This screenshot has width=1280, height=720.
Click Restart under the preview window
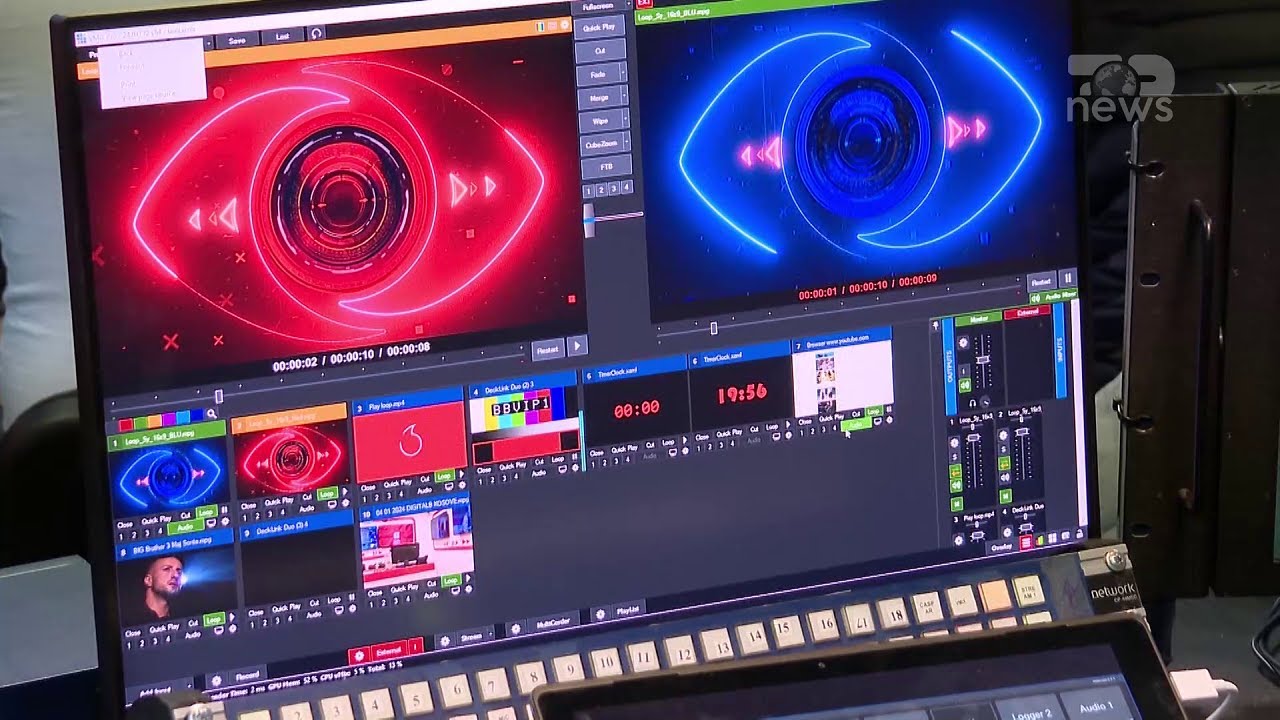[547, 350]
